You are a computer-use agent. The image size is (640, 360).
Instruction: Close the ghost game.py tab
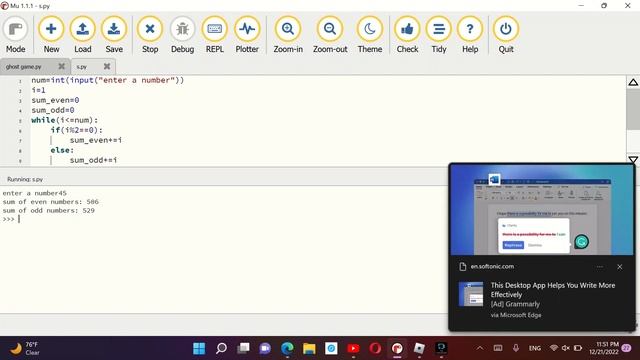62,66
